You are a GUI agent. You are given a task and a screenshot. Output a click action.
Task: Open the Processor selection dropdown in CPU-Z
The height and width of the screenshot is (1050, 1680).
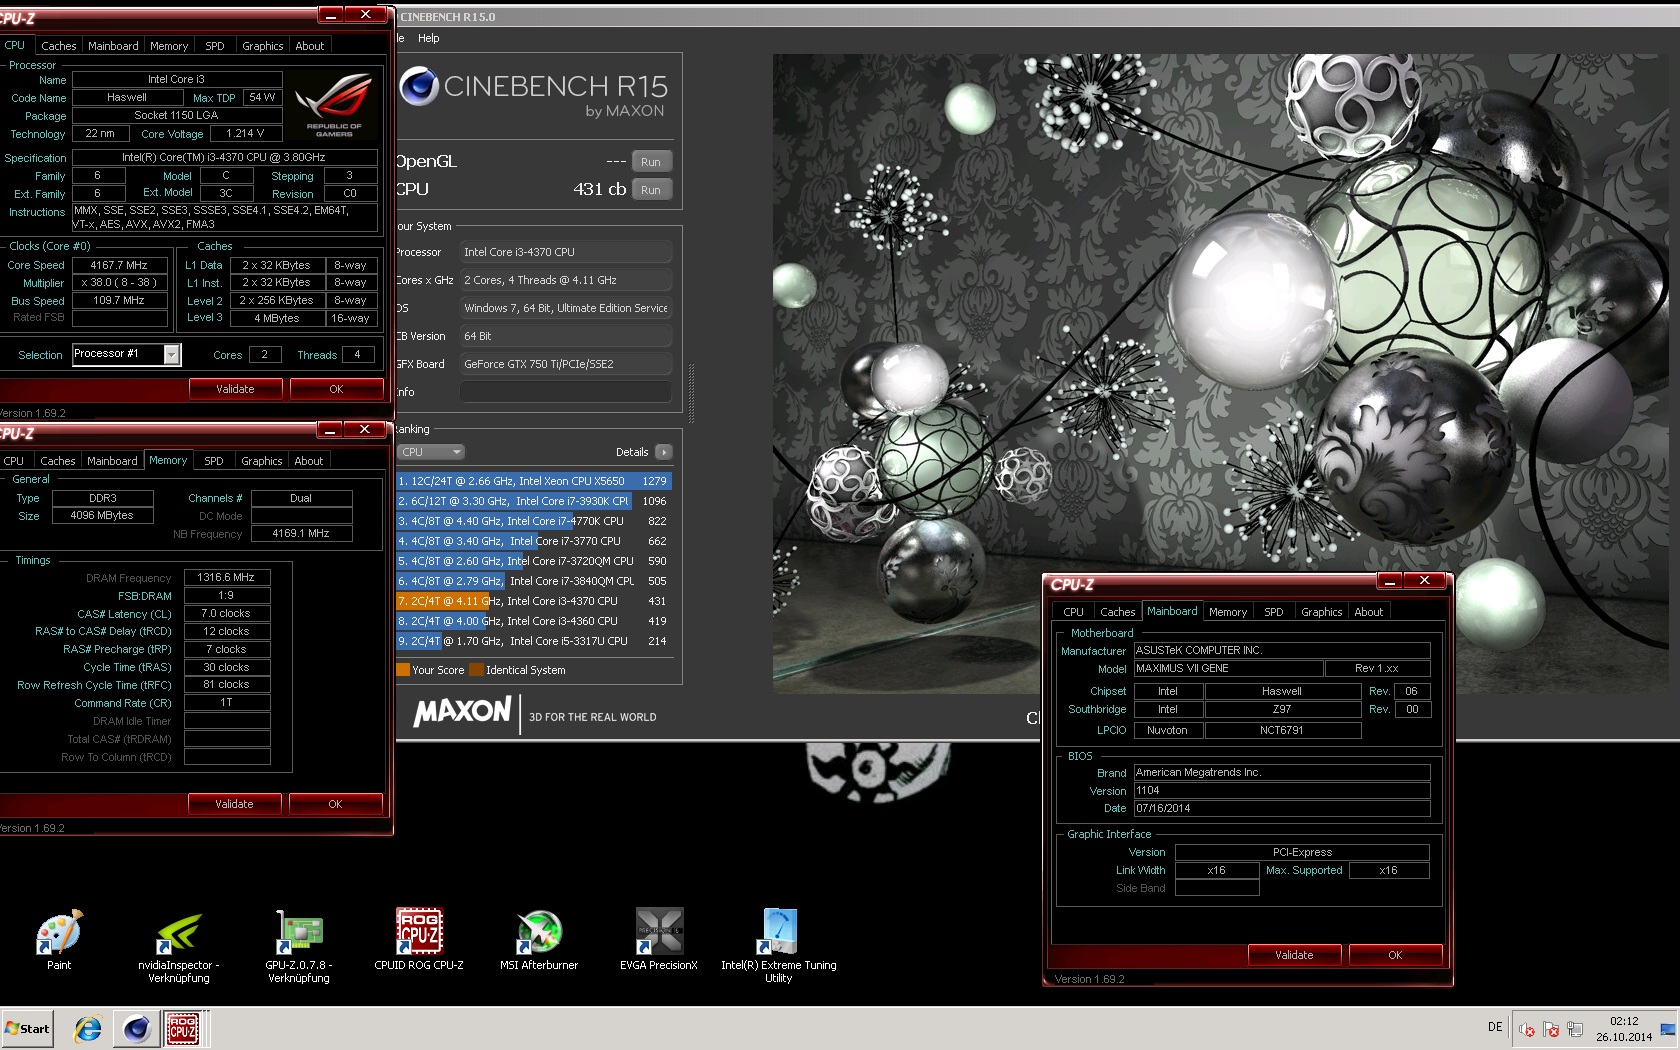(172, 354)
